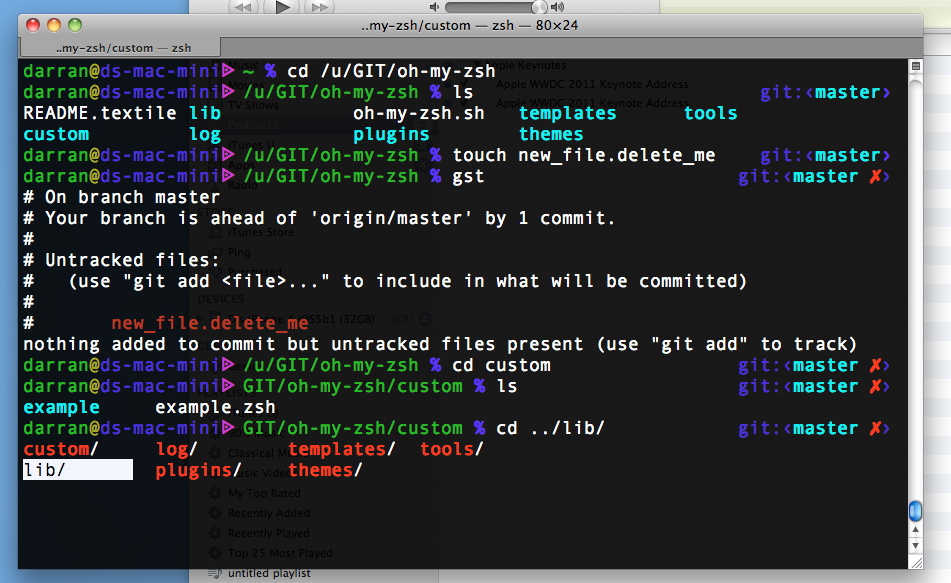Screen dimensions: 951x583
Task: Select "untitled playlist" in the iTunes sidebar
Action: tap(268, 573)
